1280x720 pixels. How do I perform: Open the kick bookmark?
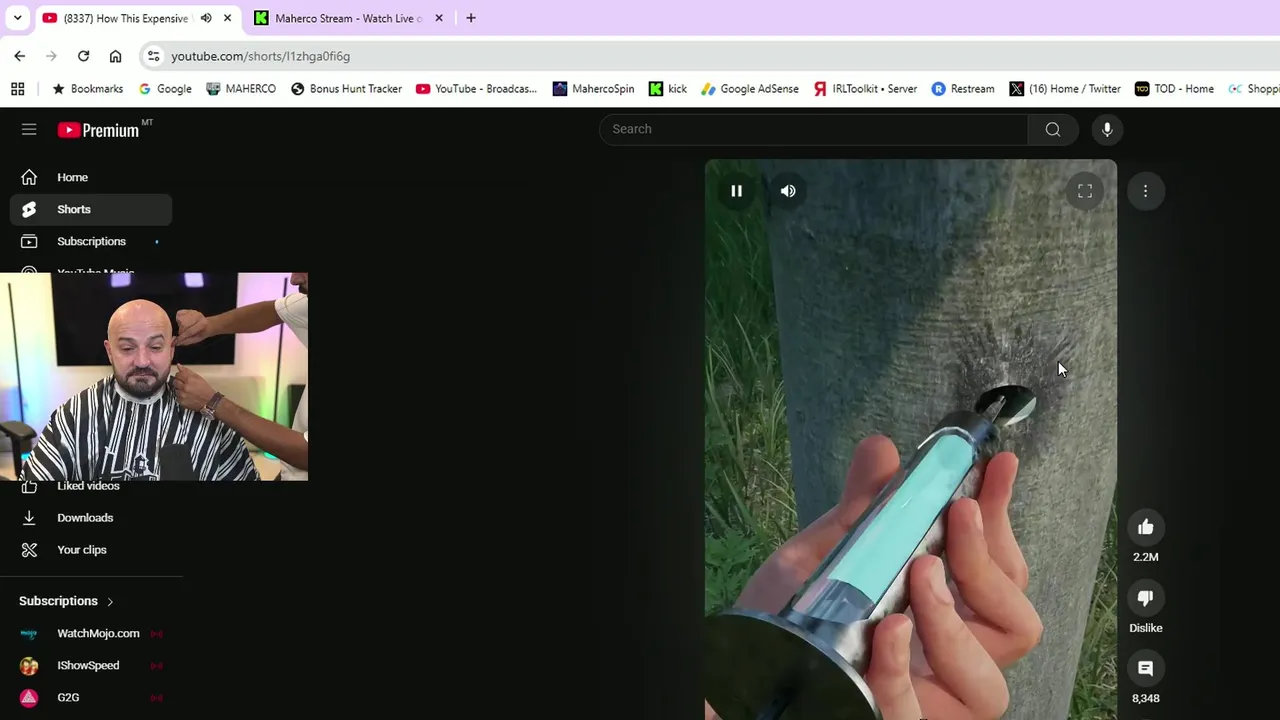pos(668,89)
